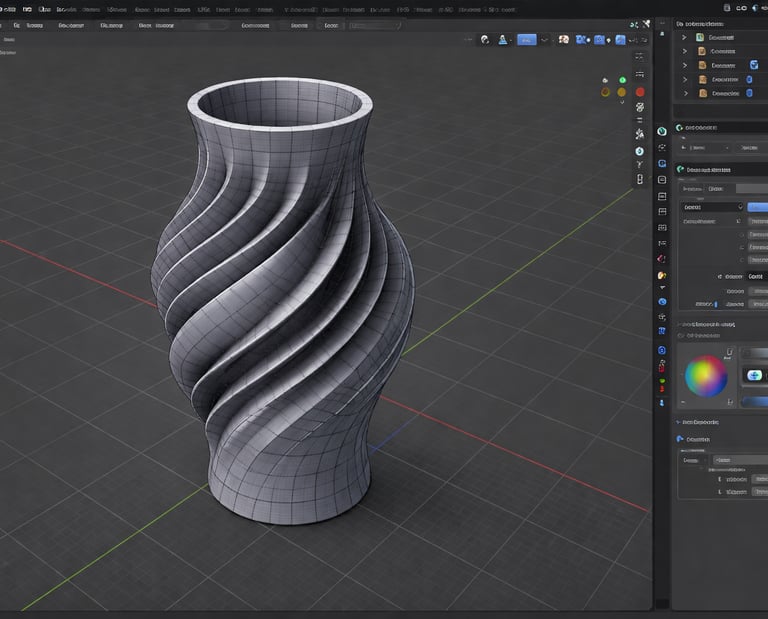The height and width of the screenshot is (619, 768).
Task: Expand the first outliner item with the green icon
Action: 685,37
